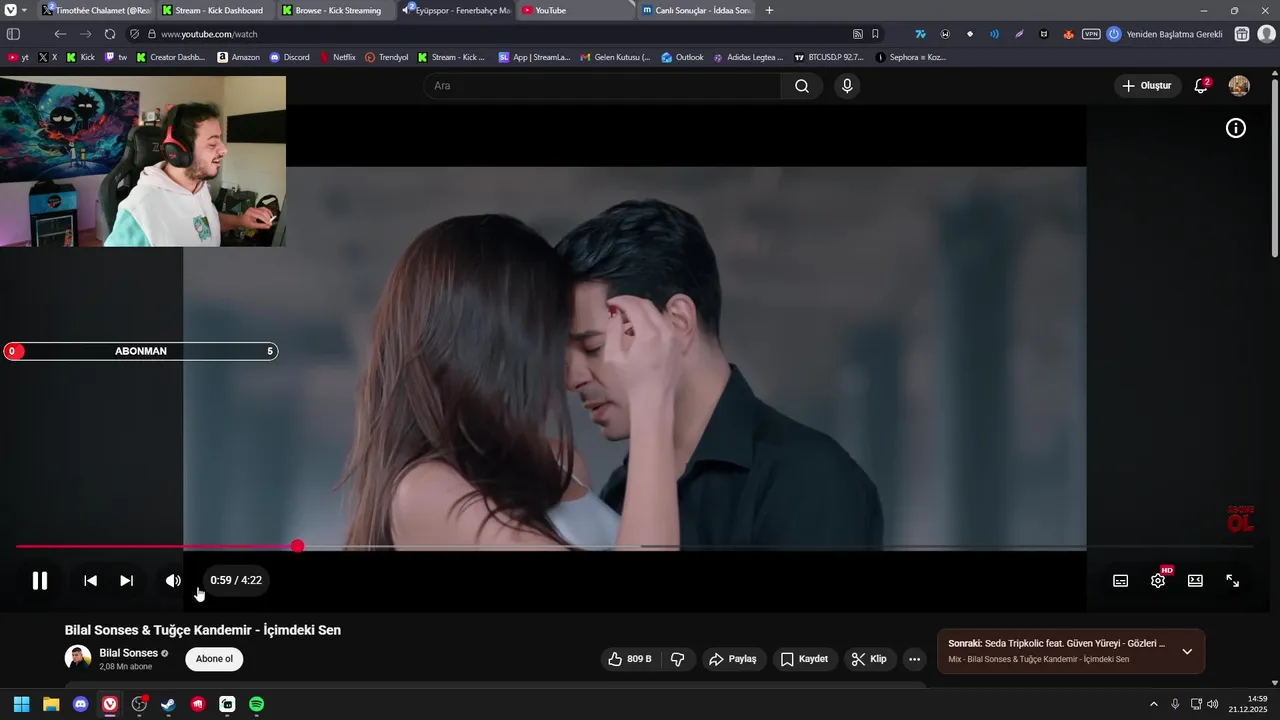Mute the video volume

tap(173, 580)
